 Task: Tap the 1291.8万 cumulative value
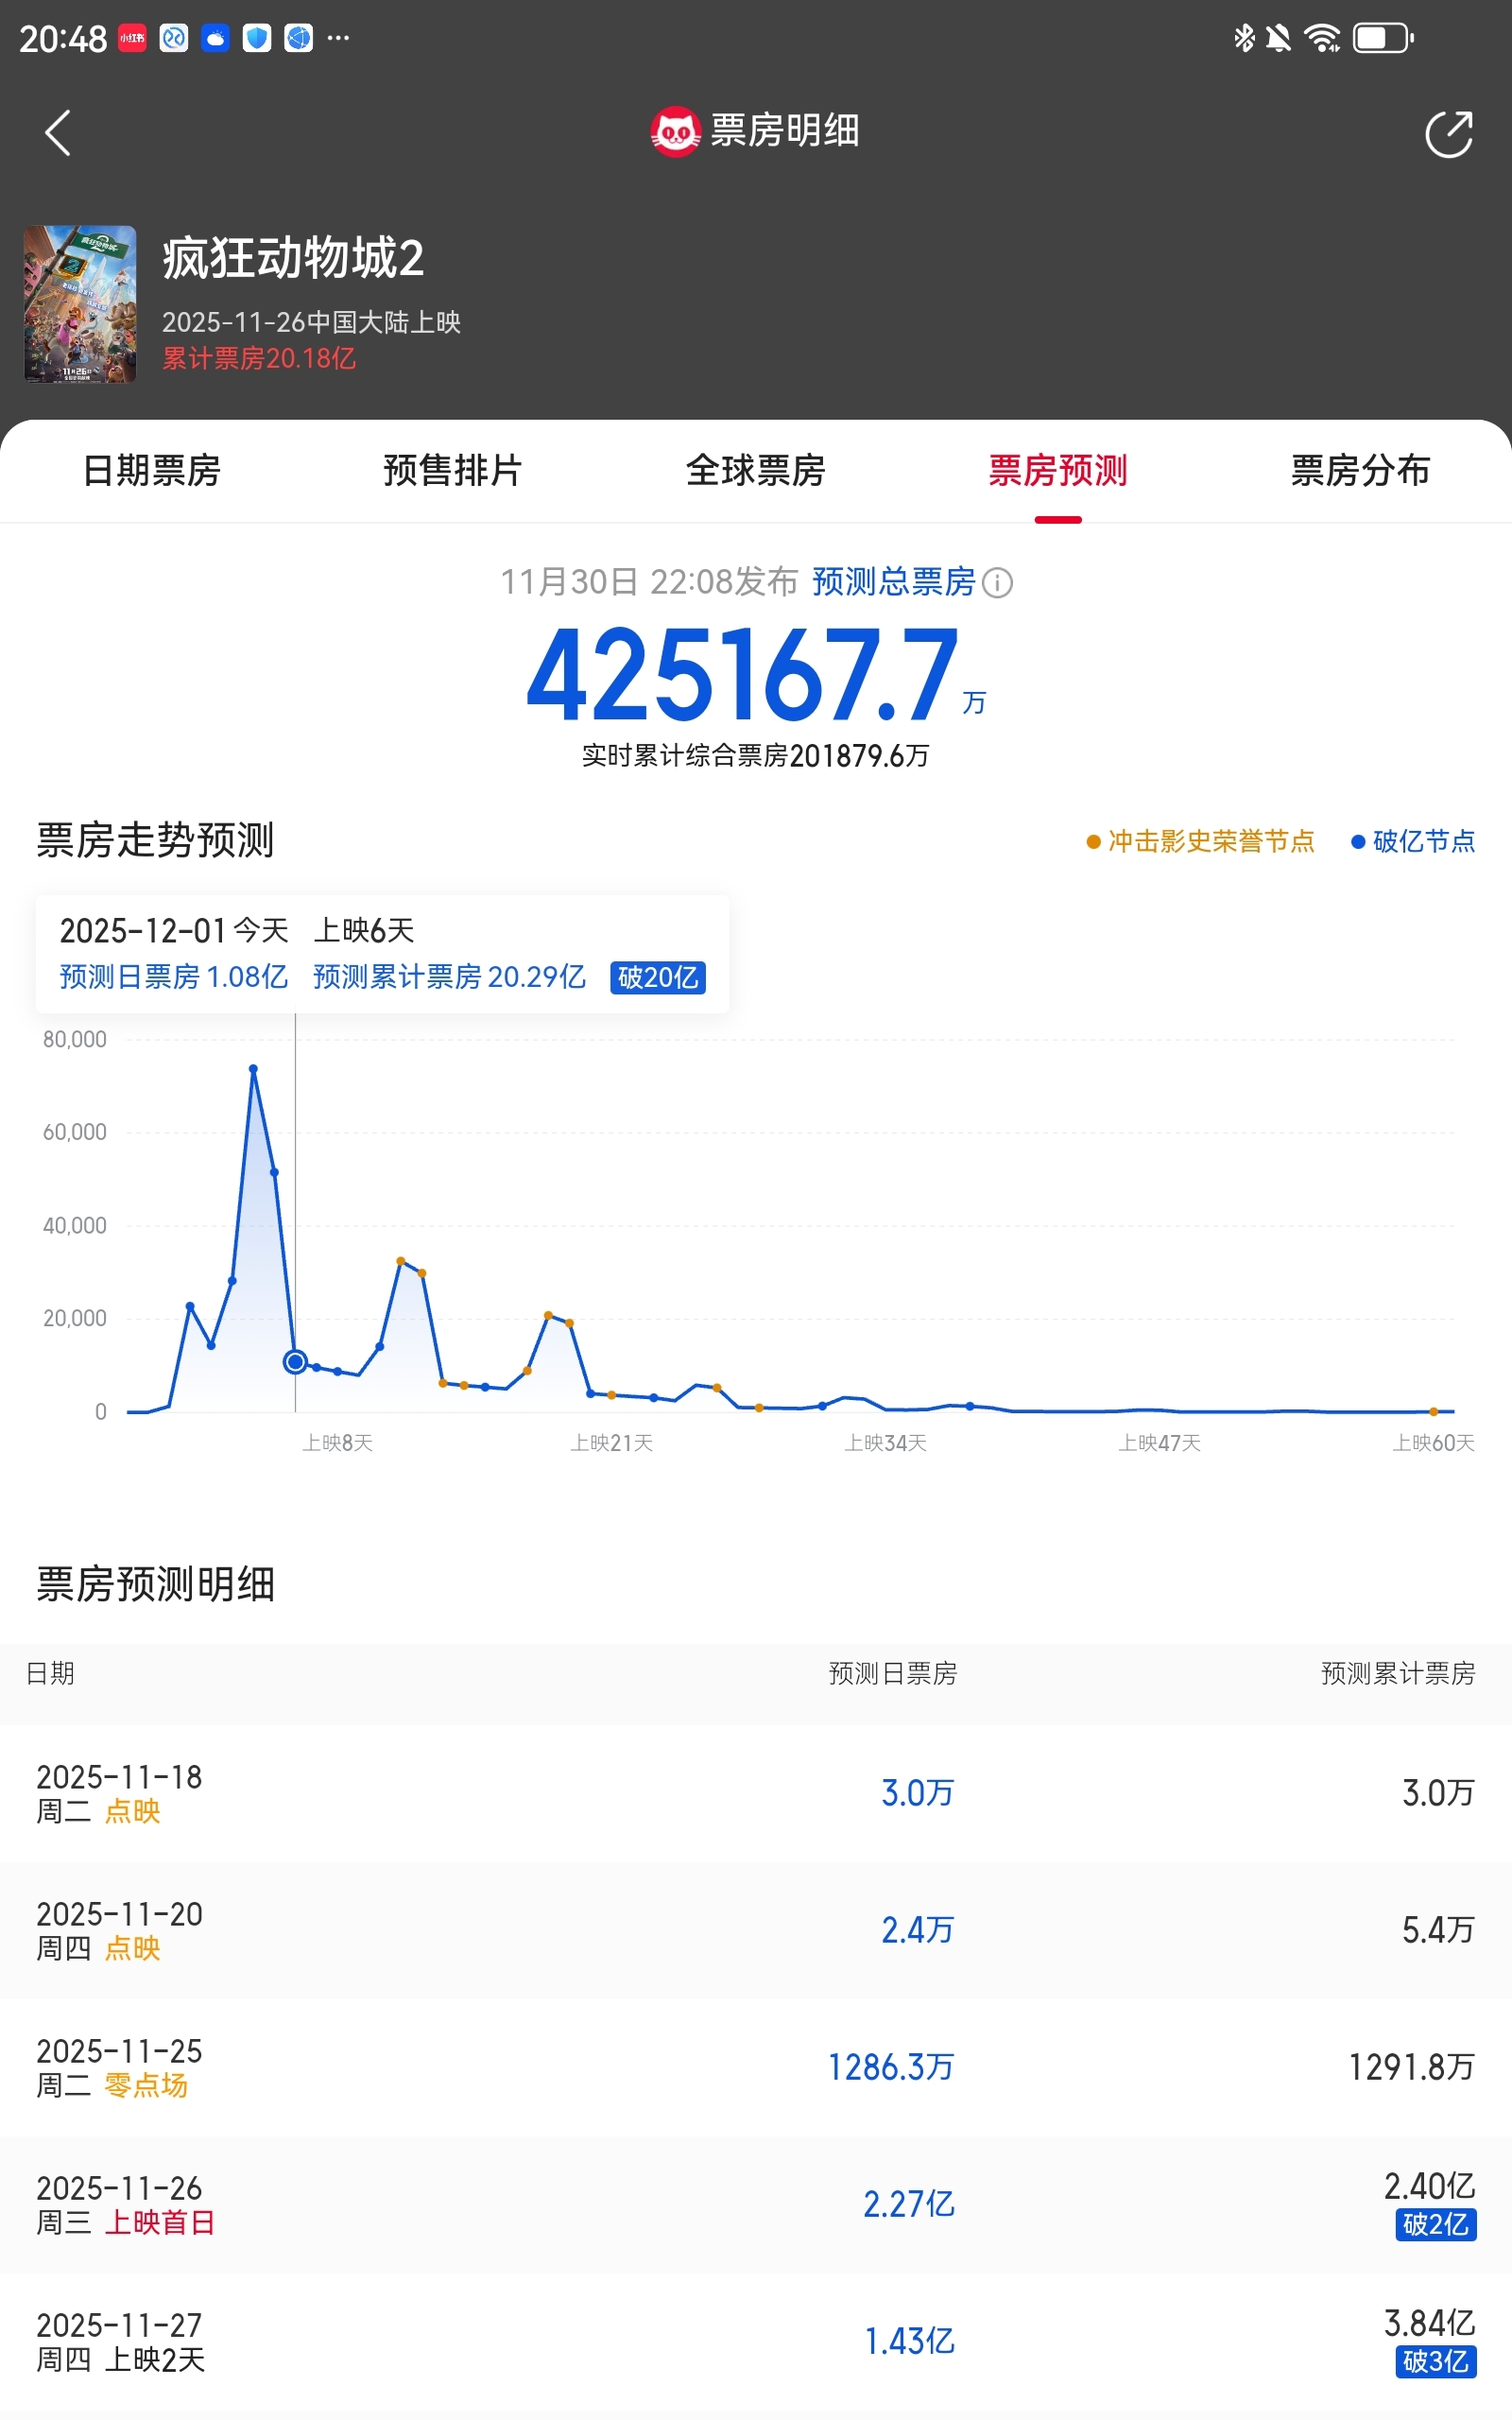pos(1412,2068)
